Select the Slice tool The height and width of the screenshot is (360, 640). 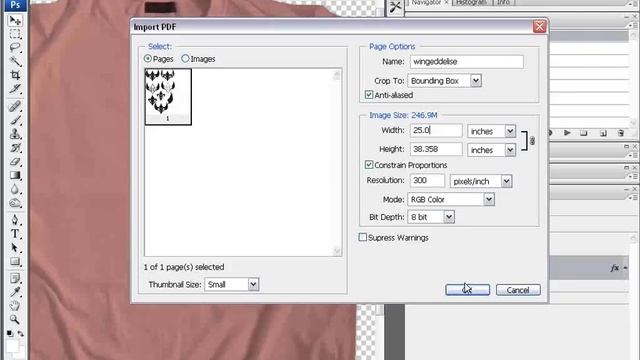tap(15, 89)
